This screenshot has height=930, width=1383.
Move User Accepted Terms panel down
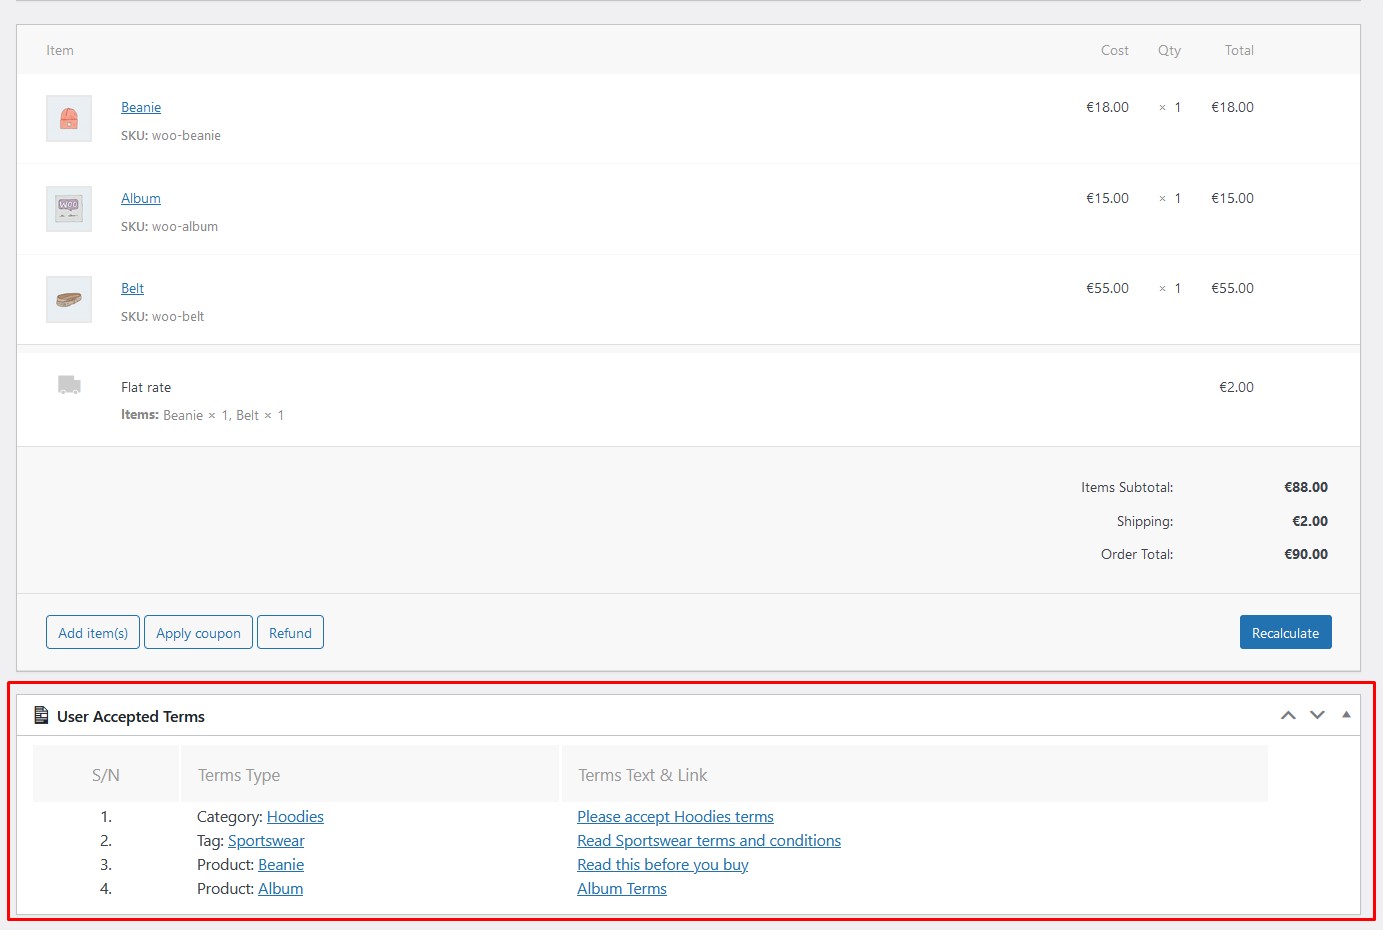click(1317, 715)
